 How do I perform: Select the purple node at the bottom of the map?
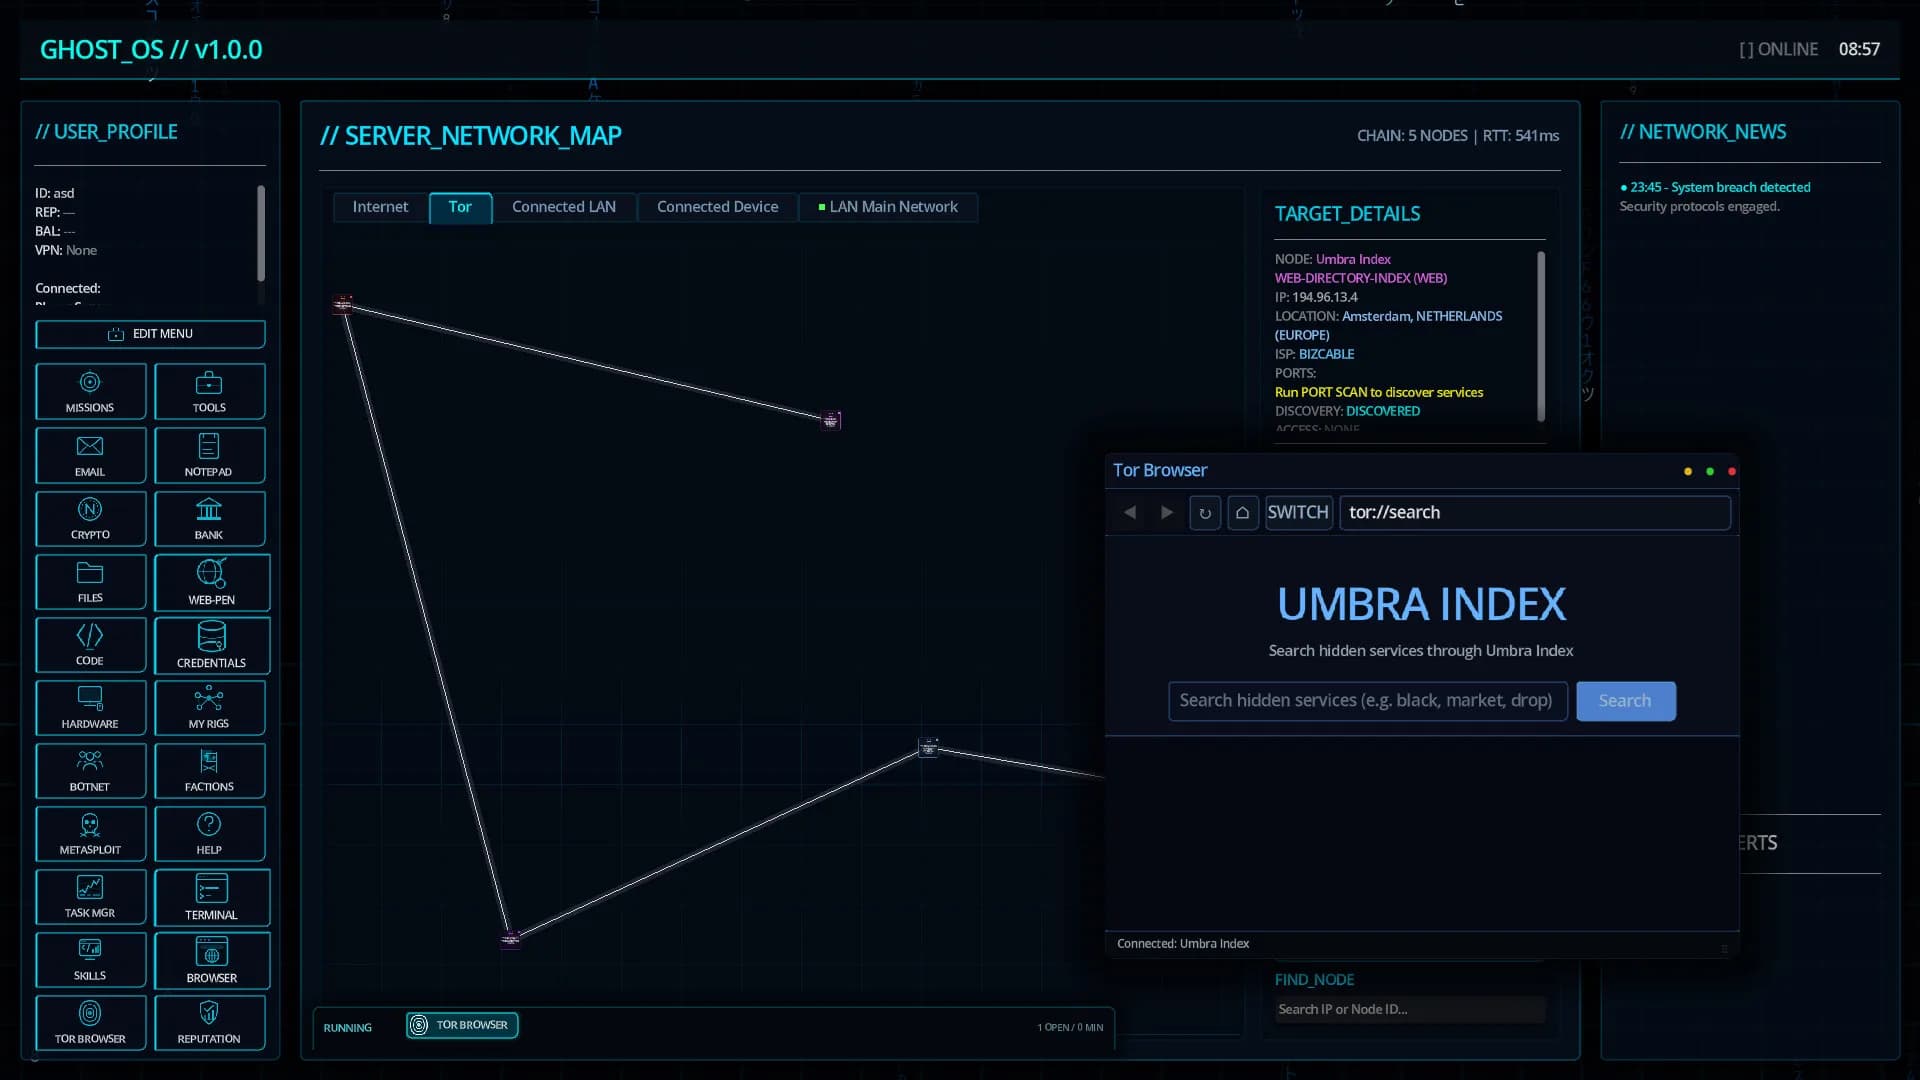point(510,939)
